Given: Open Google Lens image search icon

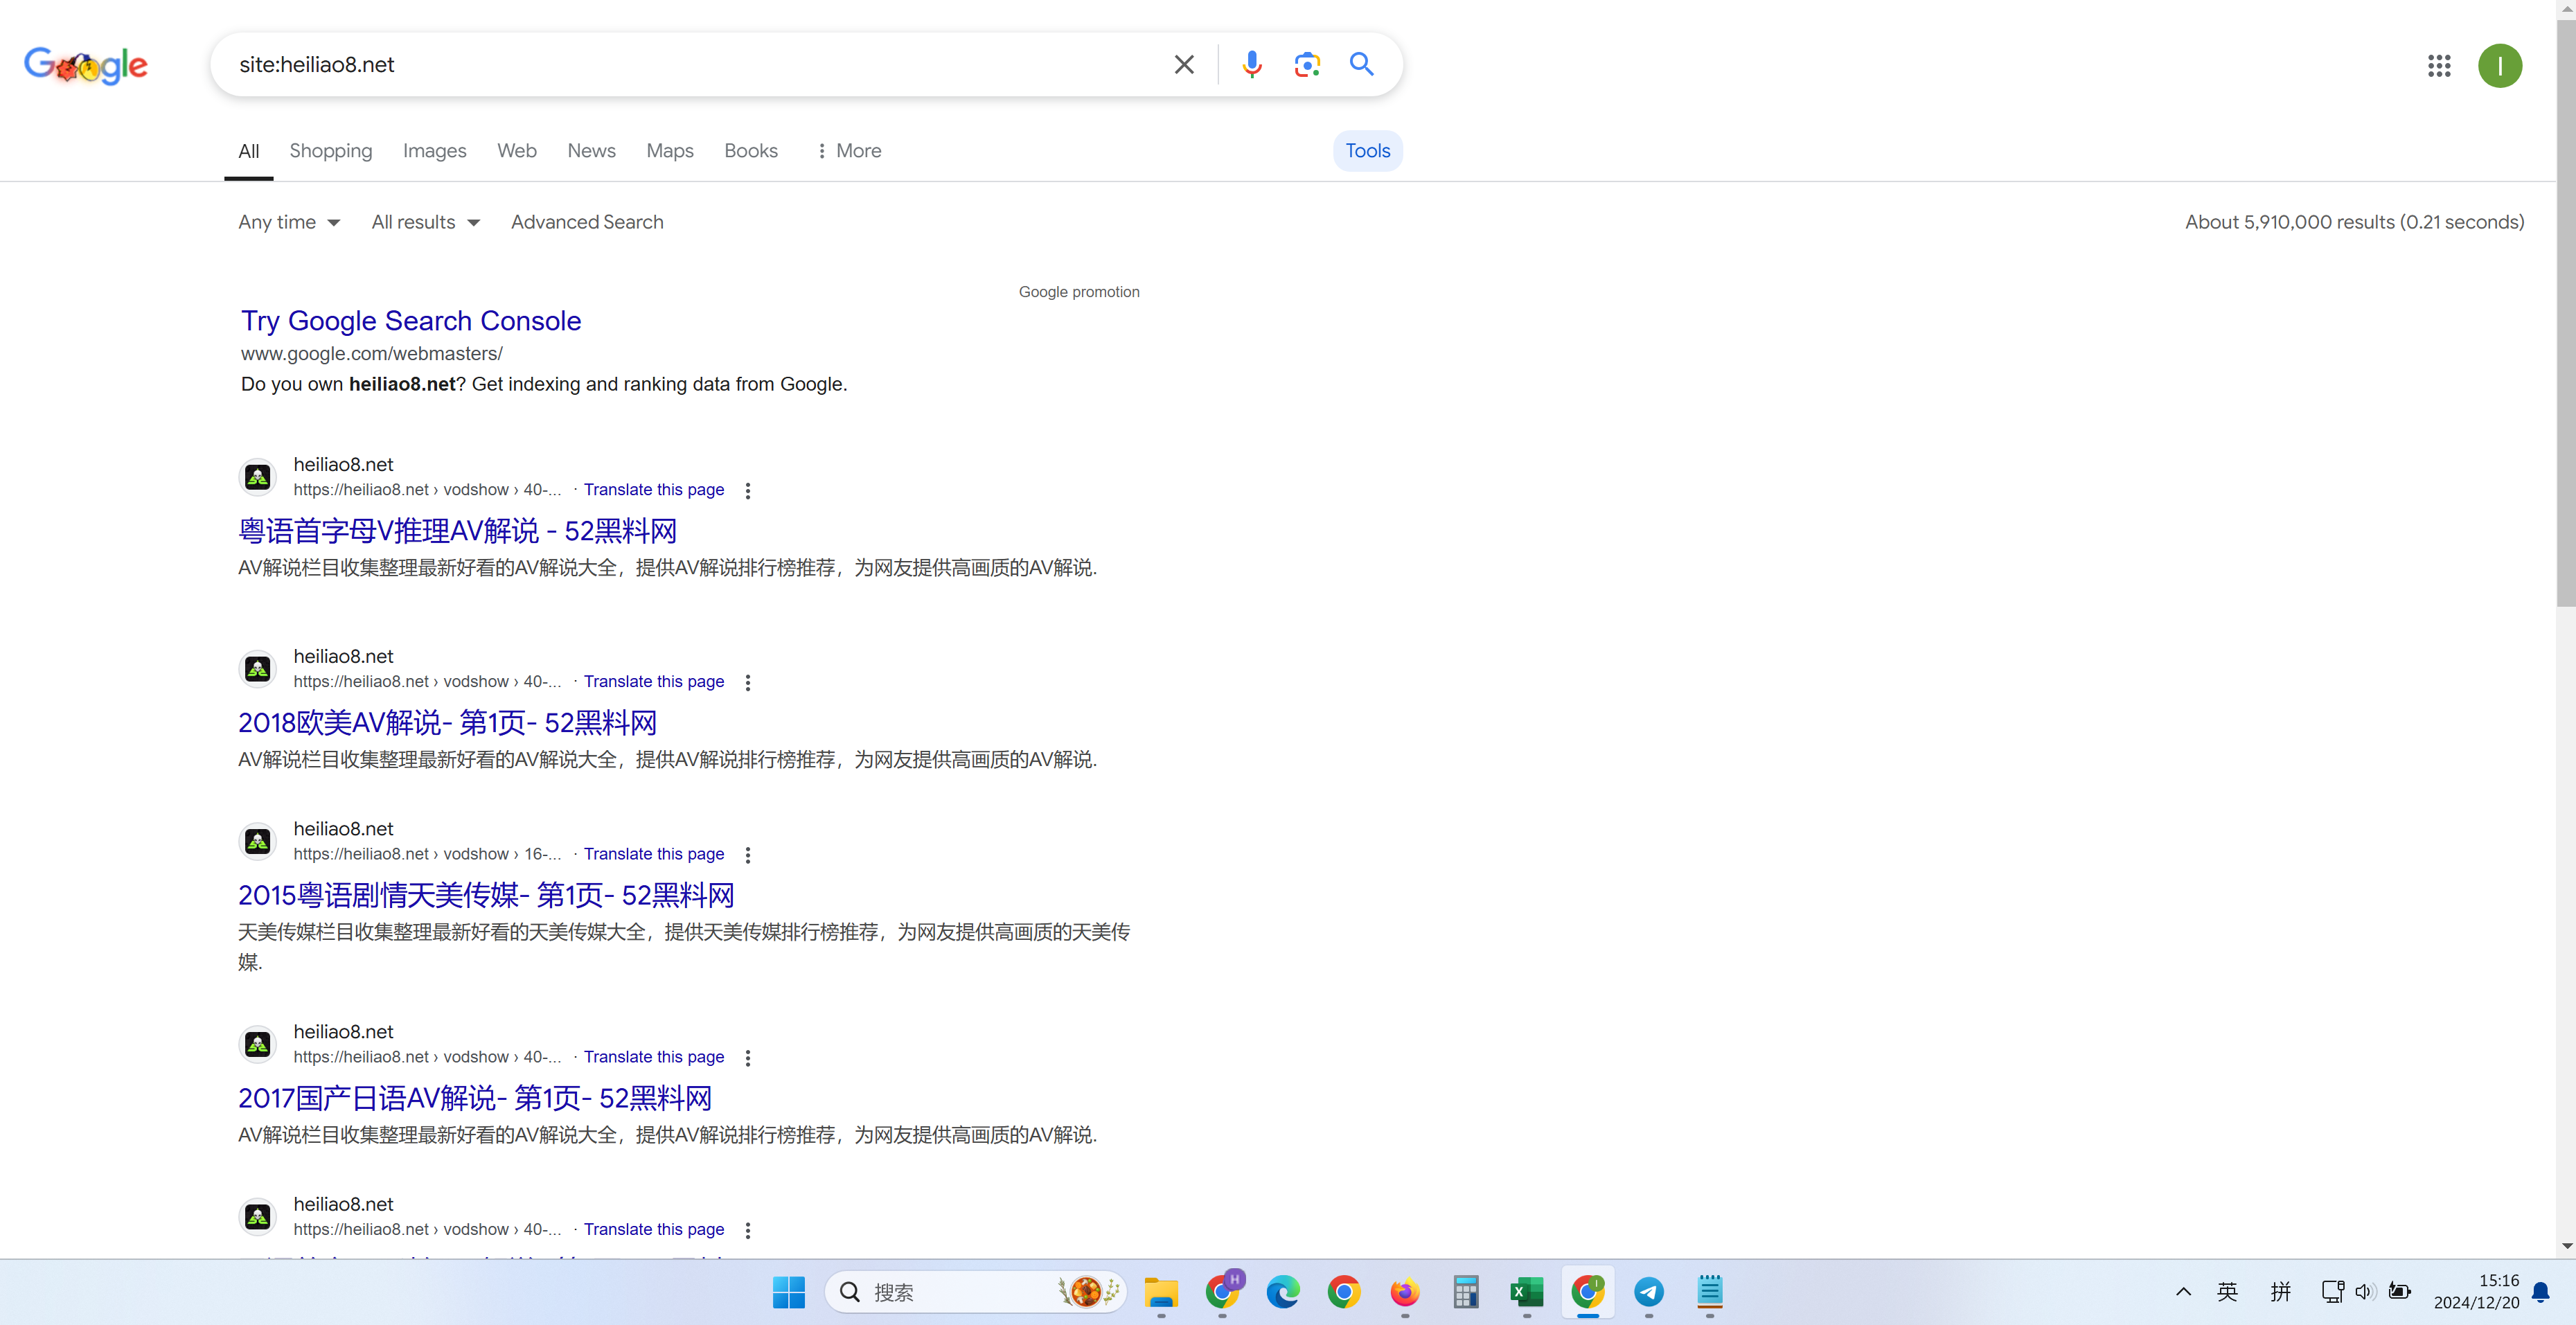Looking at the screenshot, I should 1307,65.
